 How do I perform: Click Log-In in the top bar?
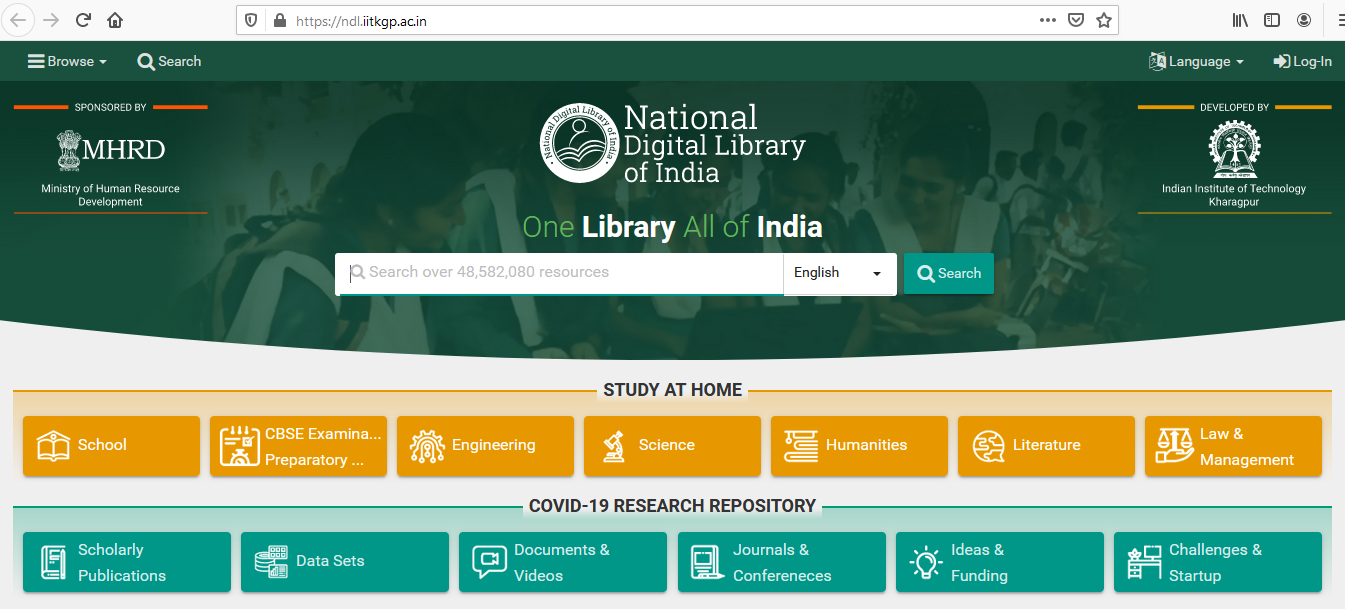point(1302,61)
